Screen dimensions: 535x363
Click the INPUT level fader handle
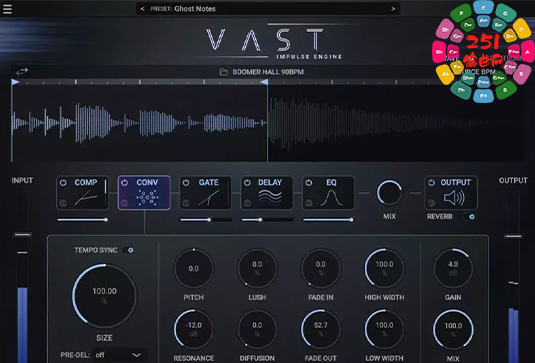pos(23,235)
